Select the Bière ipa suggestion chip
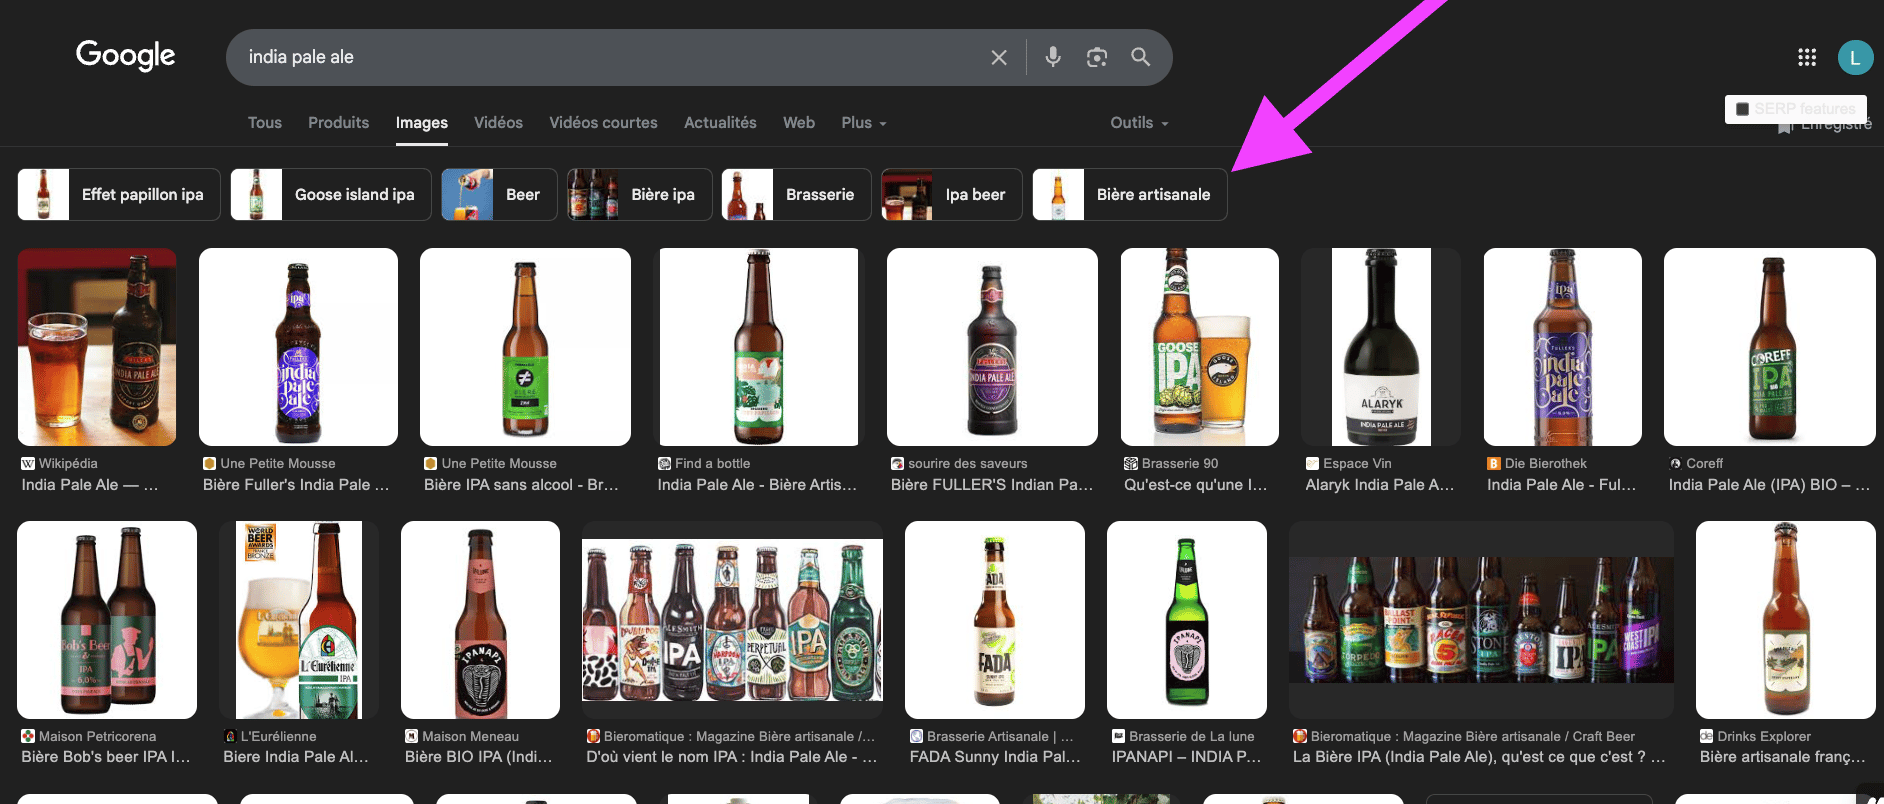 639,194
